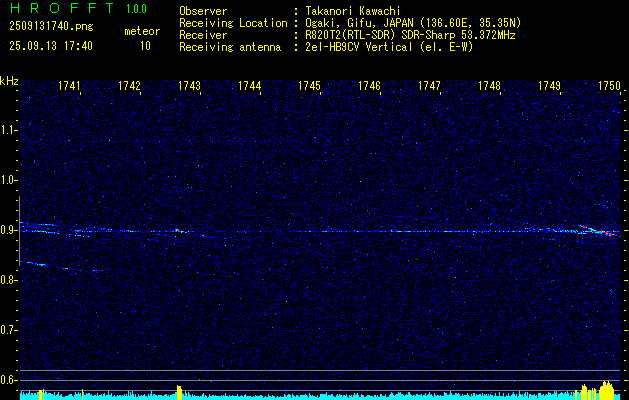629x400 pixels.
Task: Click the vertical gray frequency range bar at left
Action: pyautogui.click(x=19, y=231)
